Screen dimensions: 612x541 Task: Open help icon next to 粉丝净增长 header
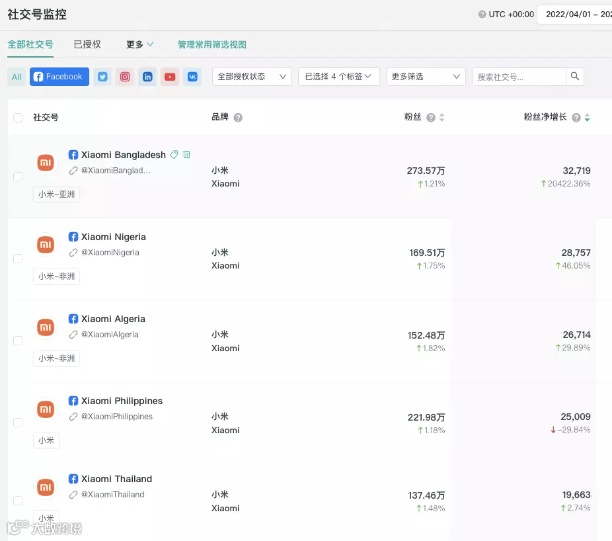click(576, 117)
